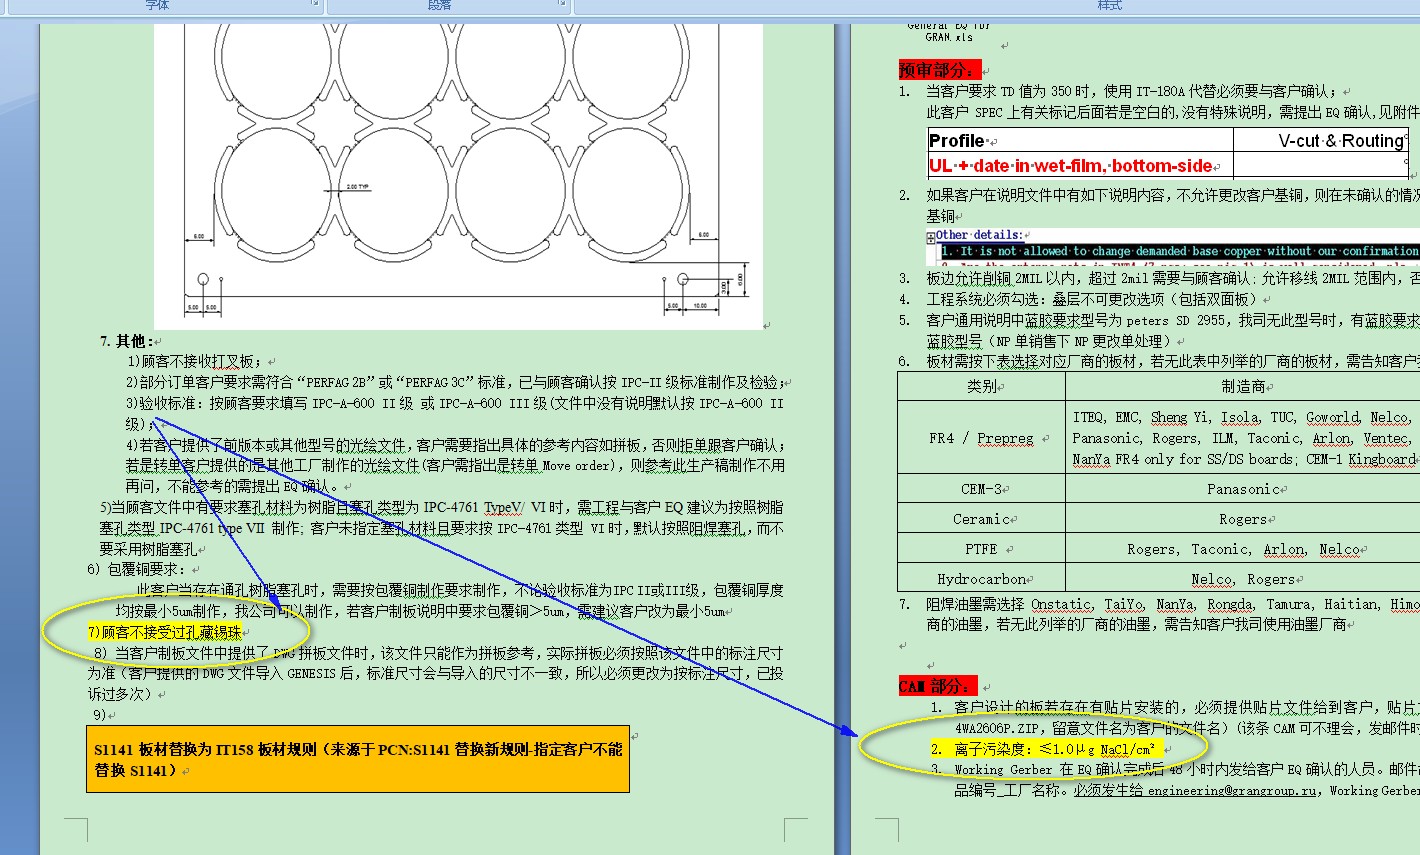Screen dimensions: 1420x855
Task: Click the 'FR4 / Prepreg' table cell
Action: click(981, 438)
